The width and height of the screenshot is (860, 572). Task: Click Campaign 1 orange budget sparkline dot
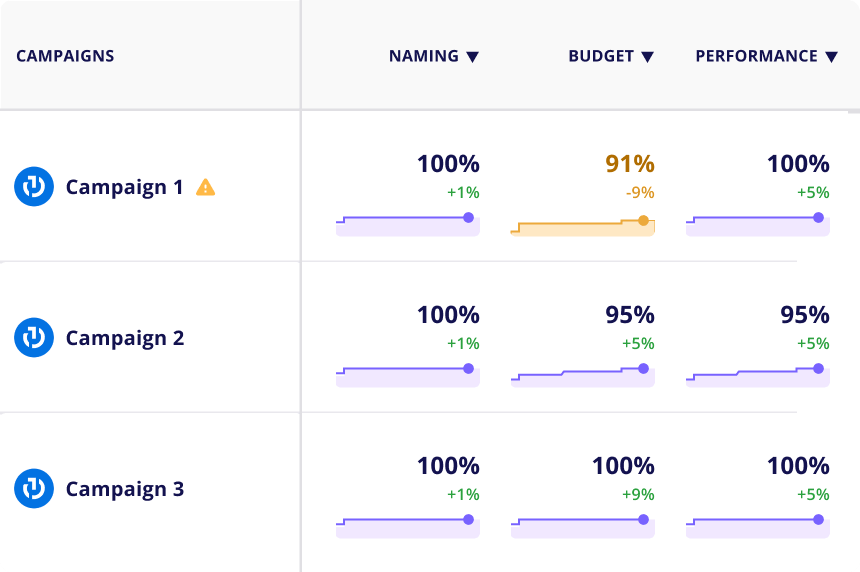tap(643, 221)
